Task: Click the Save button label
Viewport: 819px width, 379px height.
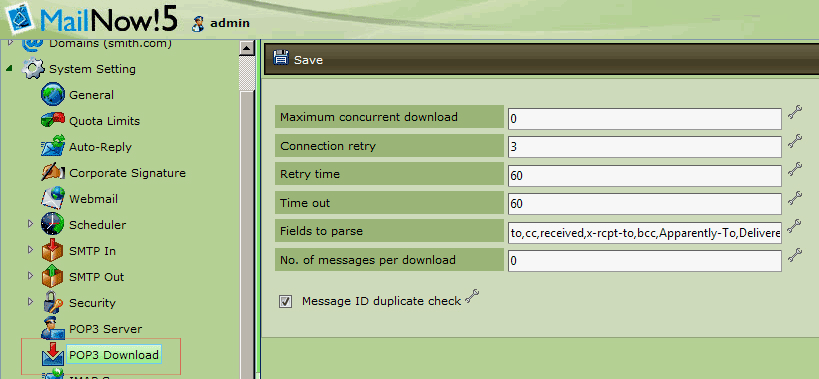Action: pyautogui.click(x=308, y=60)
